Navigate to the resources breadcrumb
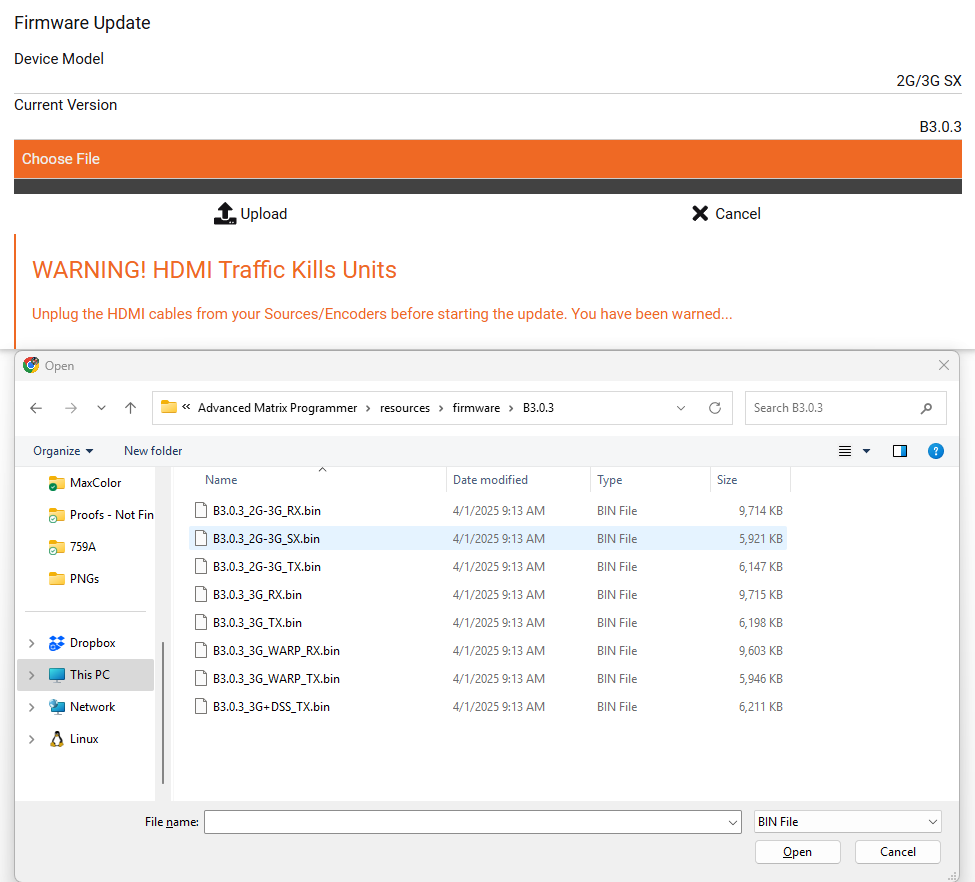975x882 pixels. click(405, 408)
